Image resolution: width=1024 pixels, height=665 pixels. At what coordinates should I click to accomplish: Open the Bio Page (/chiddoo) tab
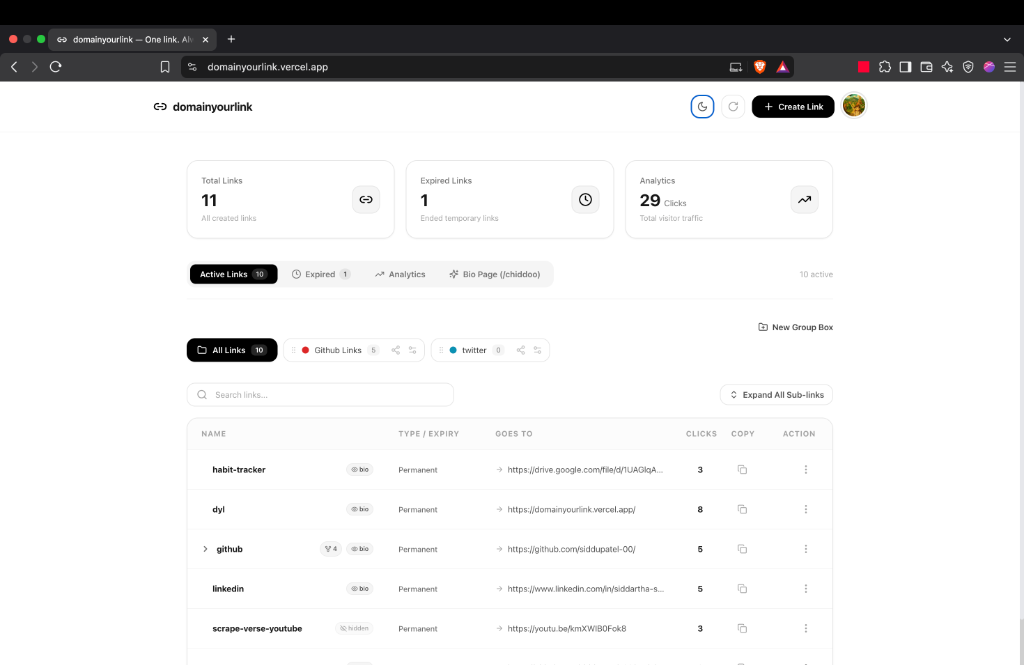pyautogui.click(x=495, y=274)
